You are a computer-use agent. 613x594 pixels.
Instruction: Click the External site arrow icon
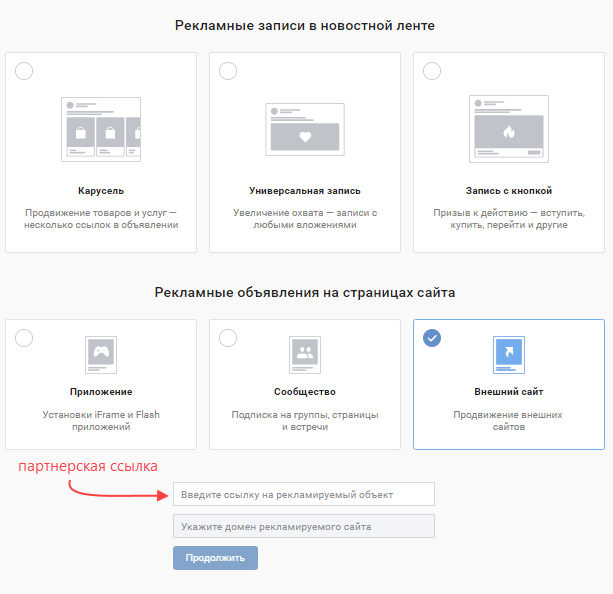coord(508,353)
